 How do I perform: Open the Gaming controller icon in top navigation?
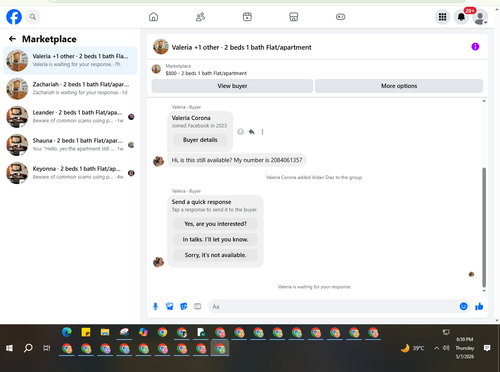340,17
